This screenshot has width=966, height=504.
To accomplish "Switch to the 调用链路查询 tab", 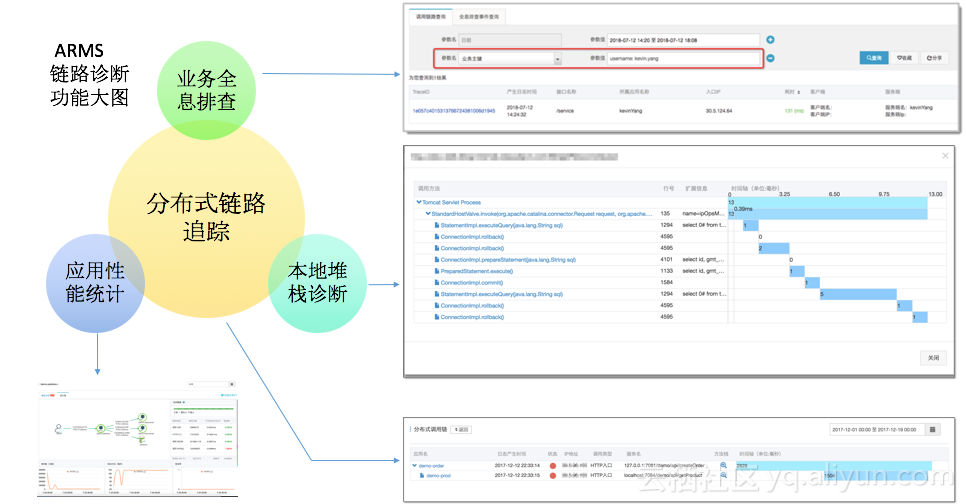I will 431,17.
